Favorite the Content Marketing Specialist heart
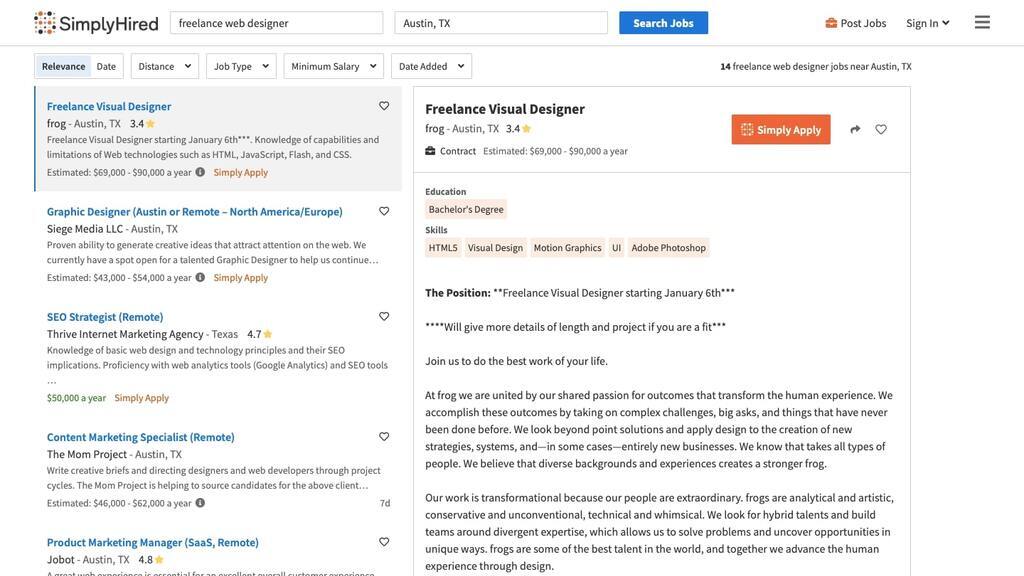The height and width of the screenshot is (576, 1024). pos(384,436)
